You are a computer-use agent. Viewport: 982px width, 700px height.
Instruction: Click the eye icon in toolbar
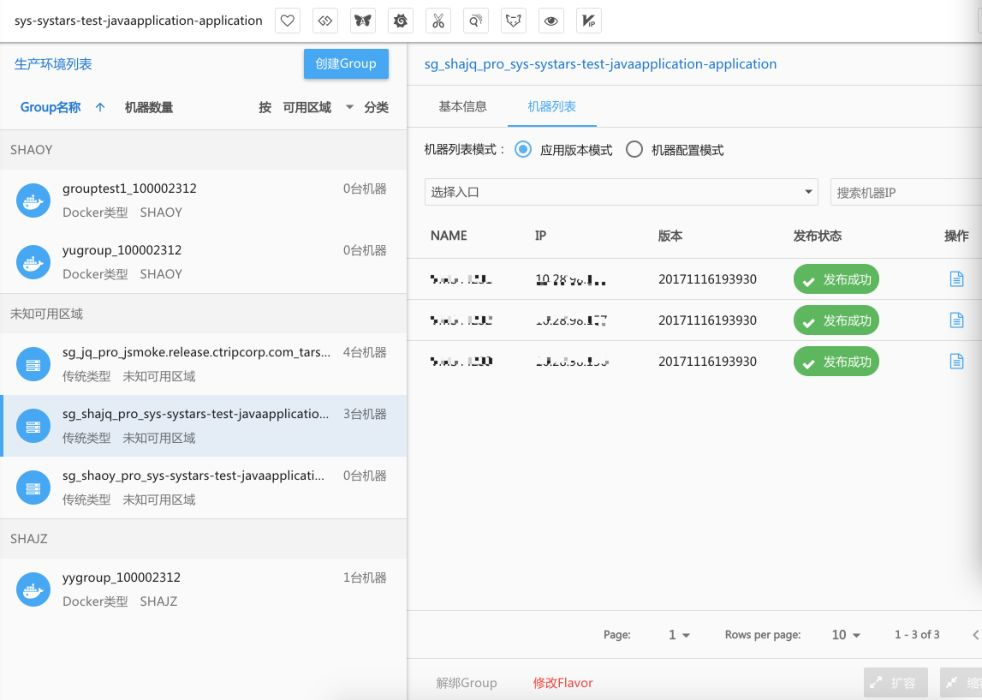tap(550, 21)
